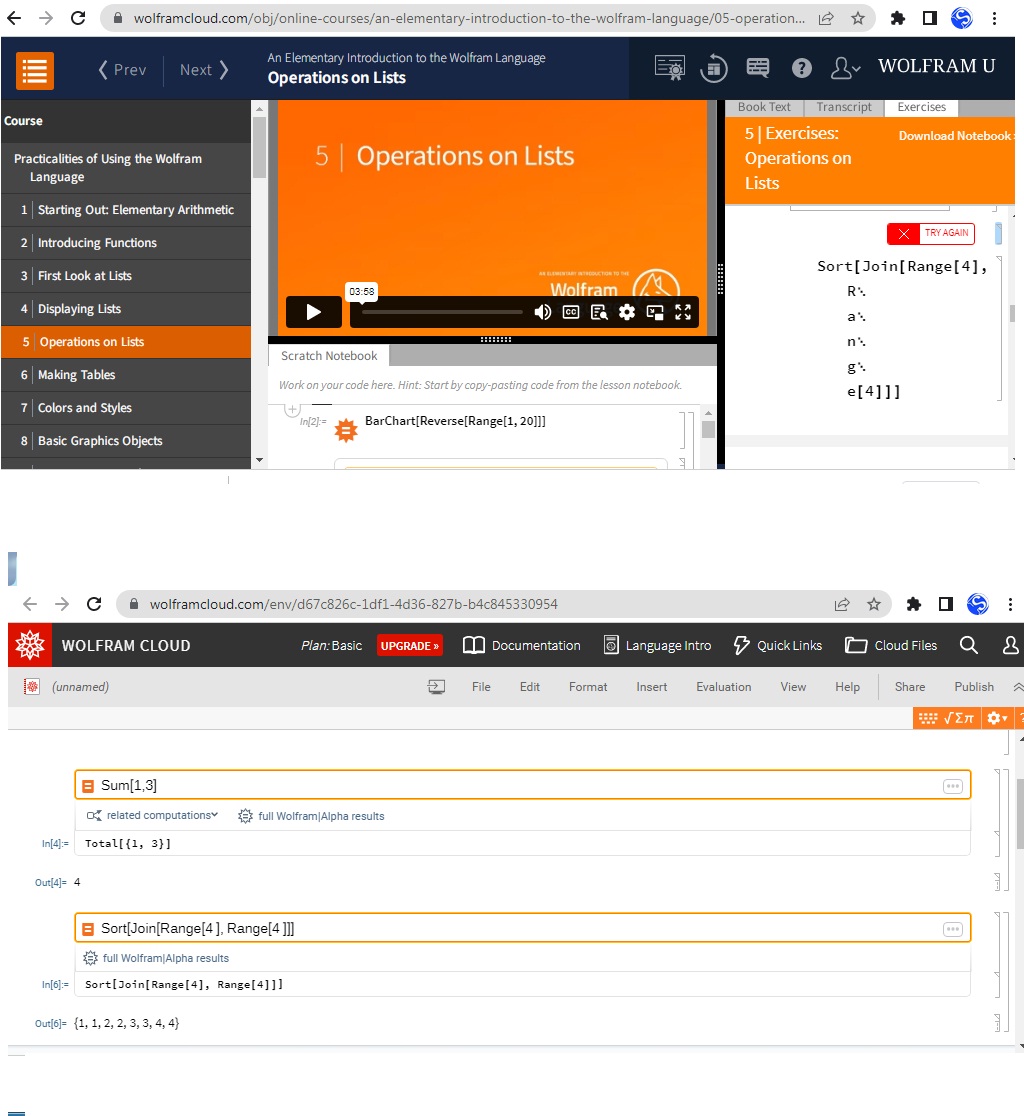Seek on the video progress bar

[442, 312]
